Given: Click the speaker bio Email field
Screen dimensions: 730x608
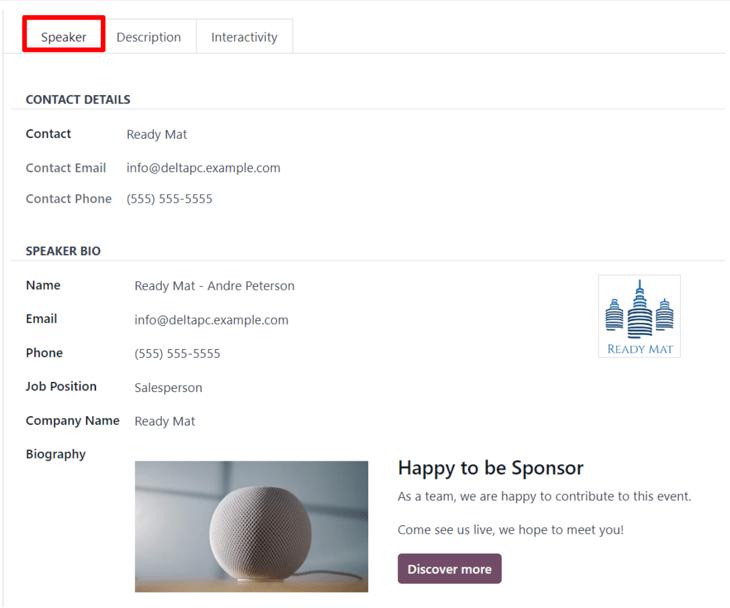Looking at the screenshot, I should (211, 320).
